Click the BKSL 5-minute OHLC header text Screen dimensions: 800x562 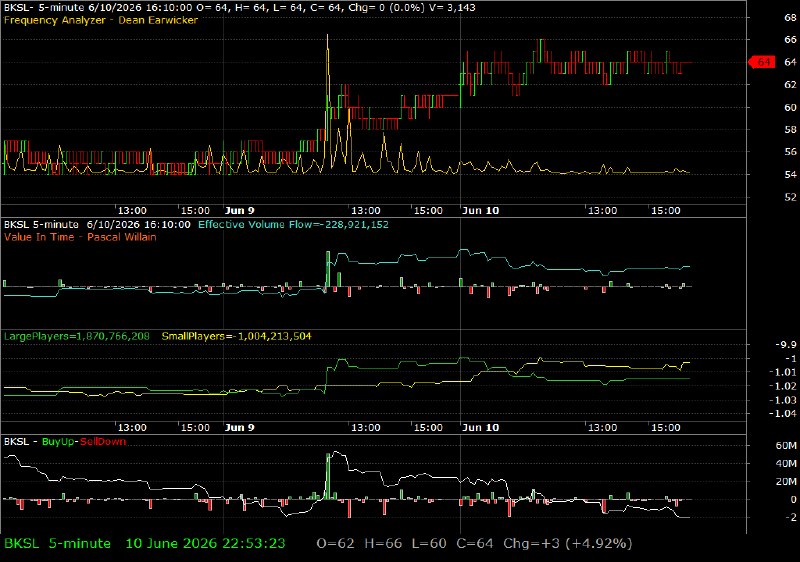coord(240,8)
